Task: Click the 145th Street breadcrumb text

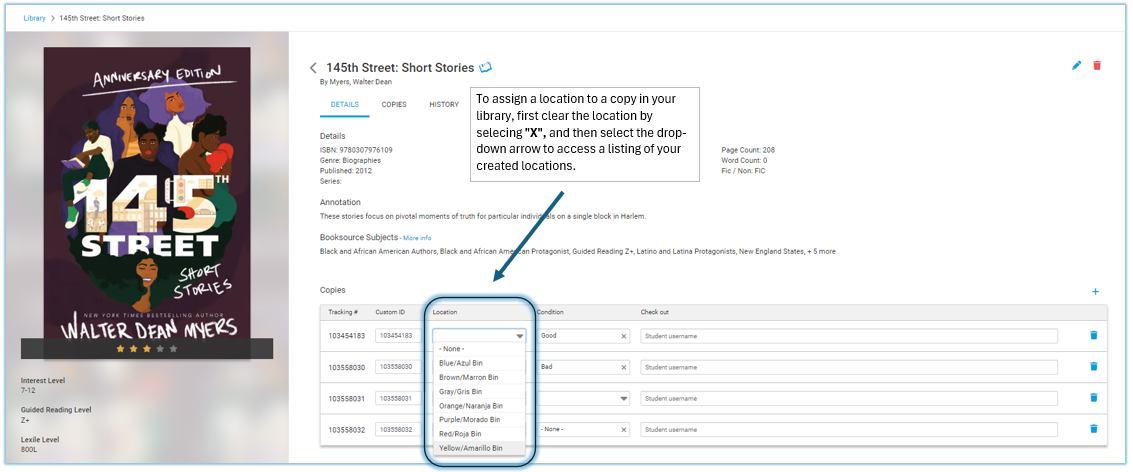Action: (x=101, y=18)
